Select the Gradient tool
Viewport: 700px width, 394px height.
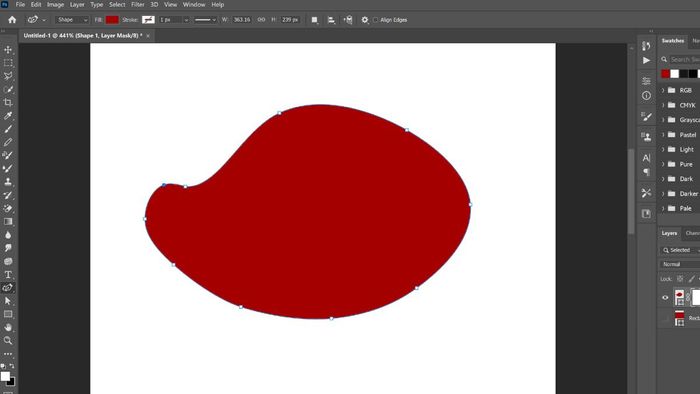click(8, 221)
